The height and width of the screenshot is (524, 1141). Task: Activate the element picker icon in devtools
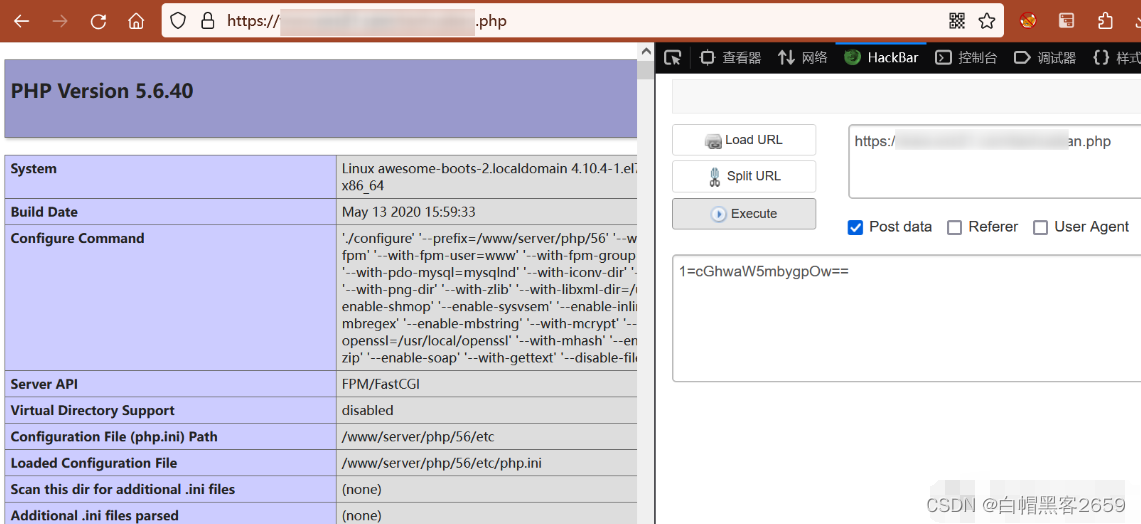pos(673,57)
